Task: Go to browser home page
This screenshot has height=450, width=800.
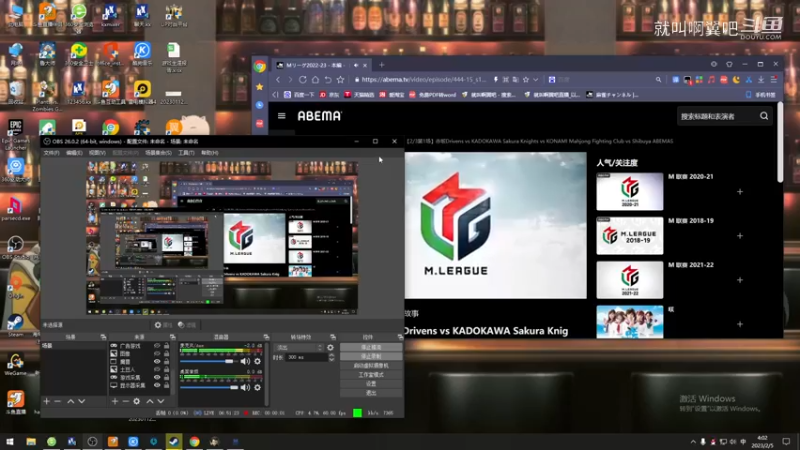Action: [315, 80]
